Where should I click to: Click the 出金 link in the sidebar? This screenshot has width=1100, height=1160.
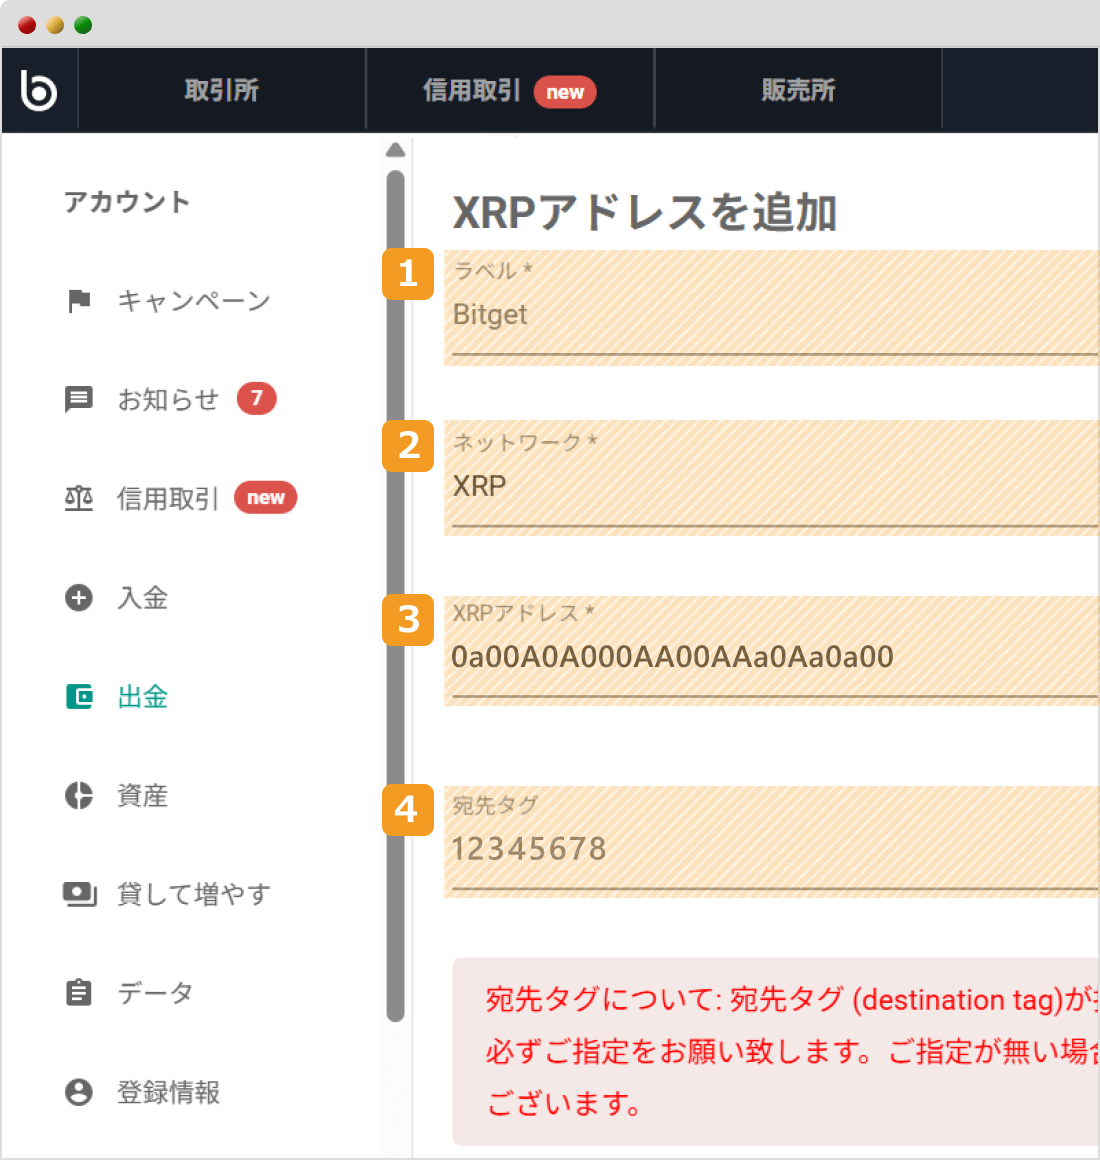142,696
